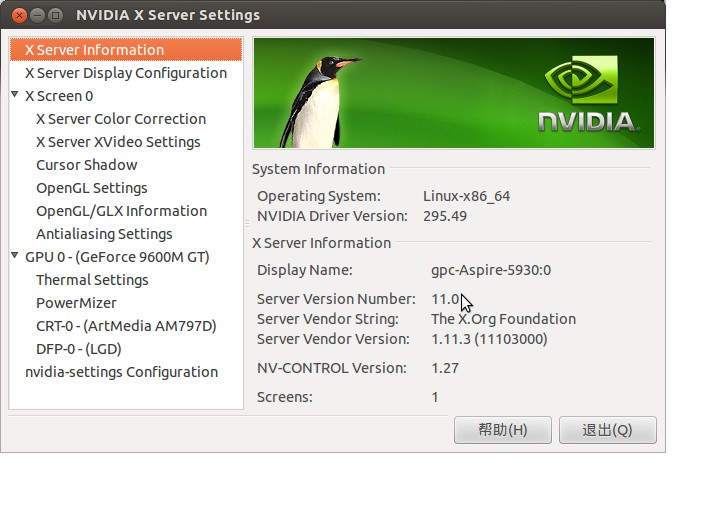
Task: Click the pane divider handle between panels
Action: coord(247,223)
